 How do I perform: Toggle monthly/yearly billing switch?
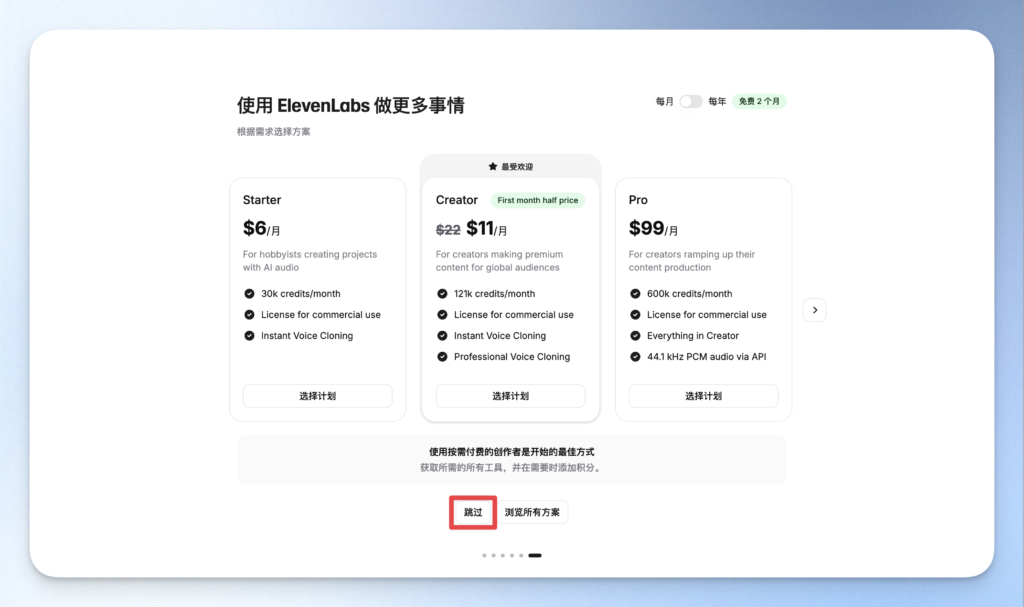click(690, 101)
